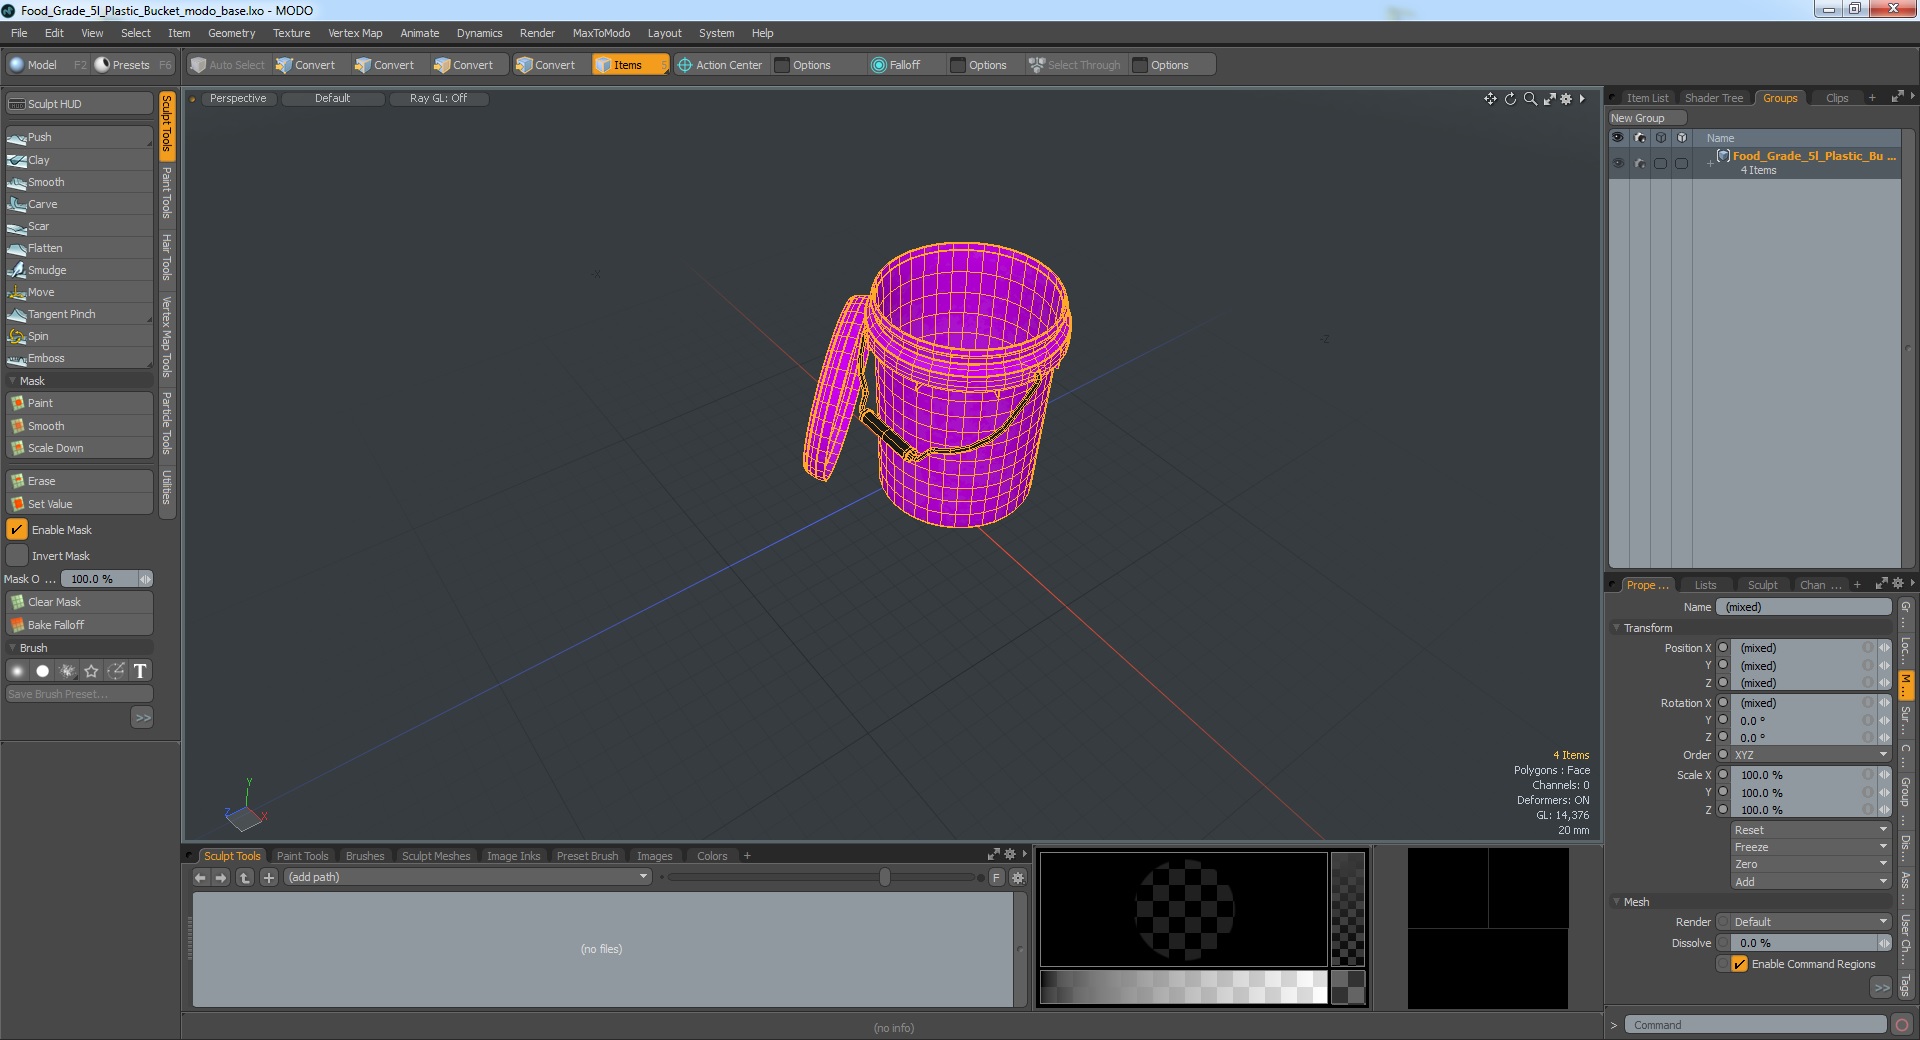
Task: Pick the star-shaped brush tip icon
Action: pyautogui.click(x=91, y=671)
